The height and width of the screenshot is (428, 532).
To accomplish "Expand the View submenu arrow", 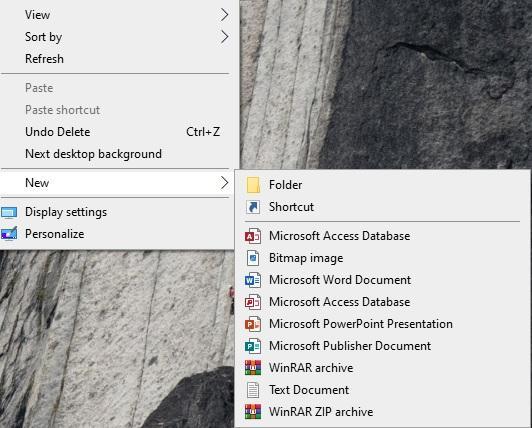I will (x=224, y=15).
